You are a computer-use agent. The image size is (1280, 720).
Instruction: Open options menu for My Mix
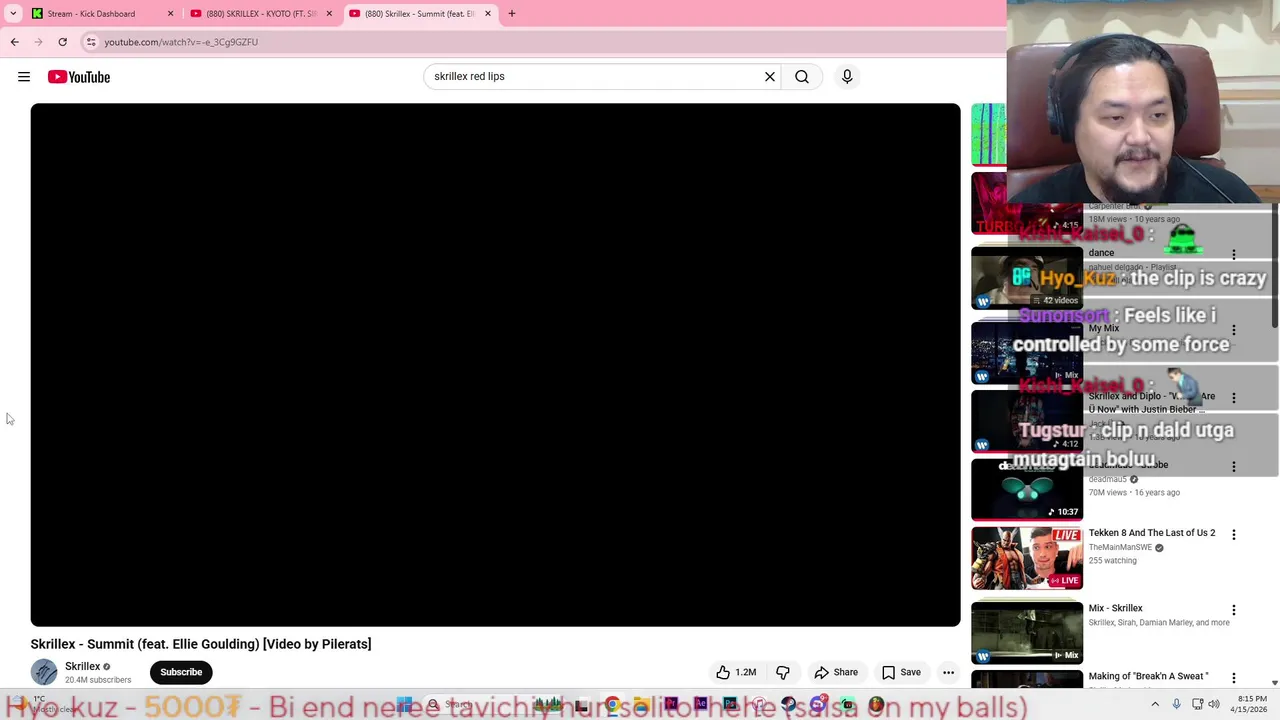pyautogui.click(x=1234, y=330)
